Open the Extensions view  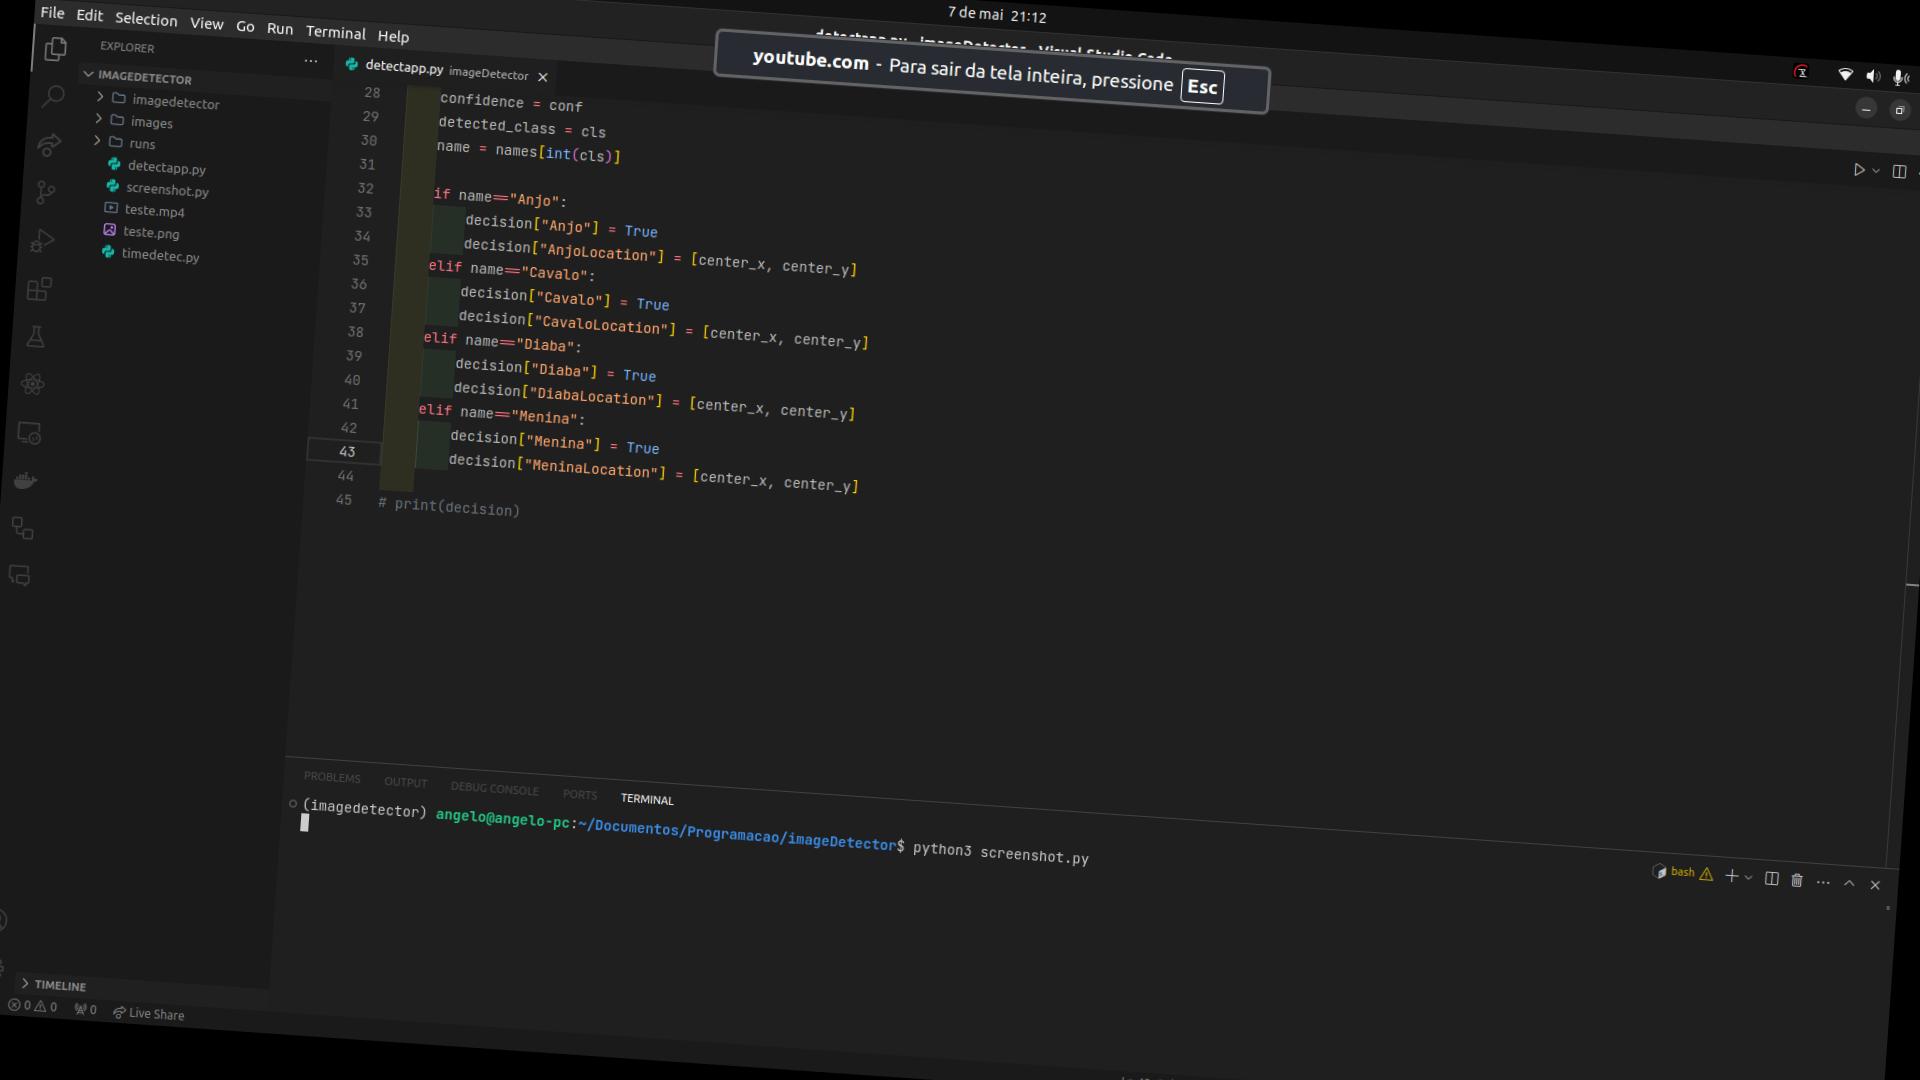click(39, 289)
